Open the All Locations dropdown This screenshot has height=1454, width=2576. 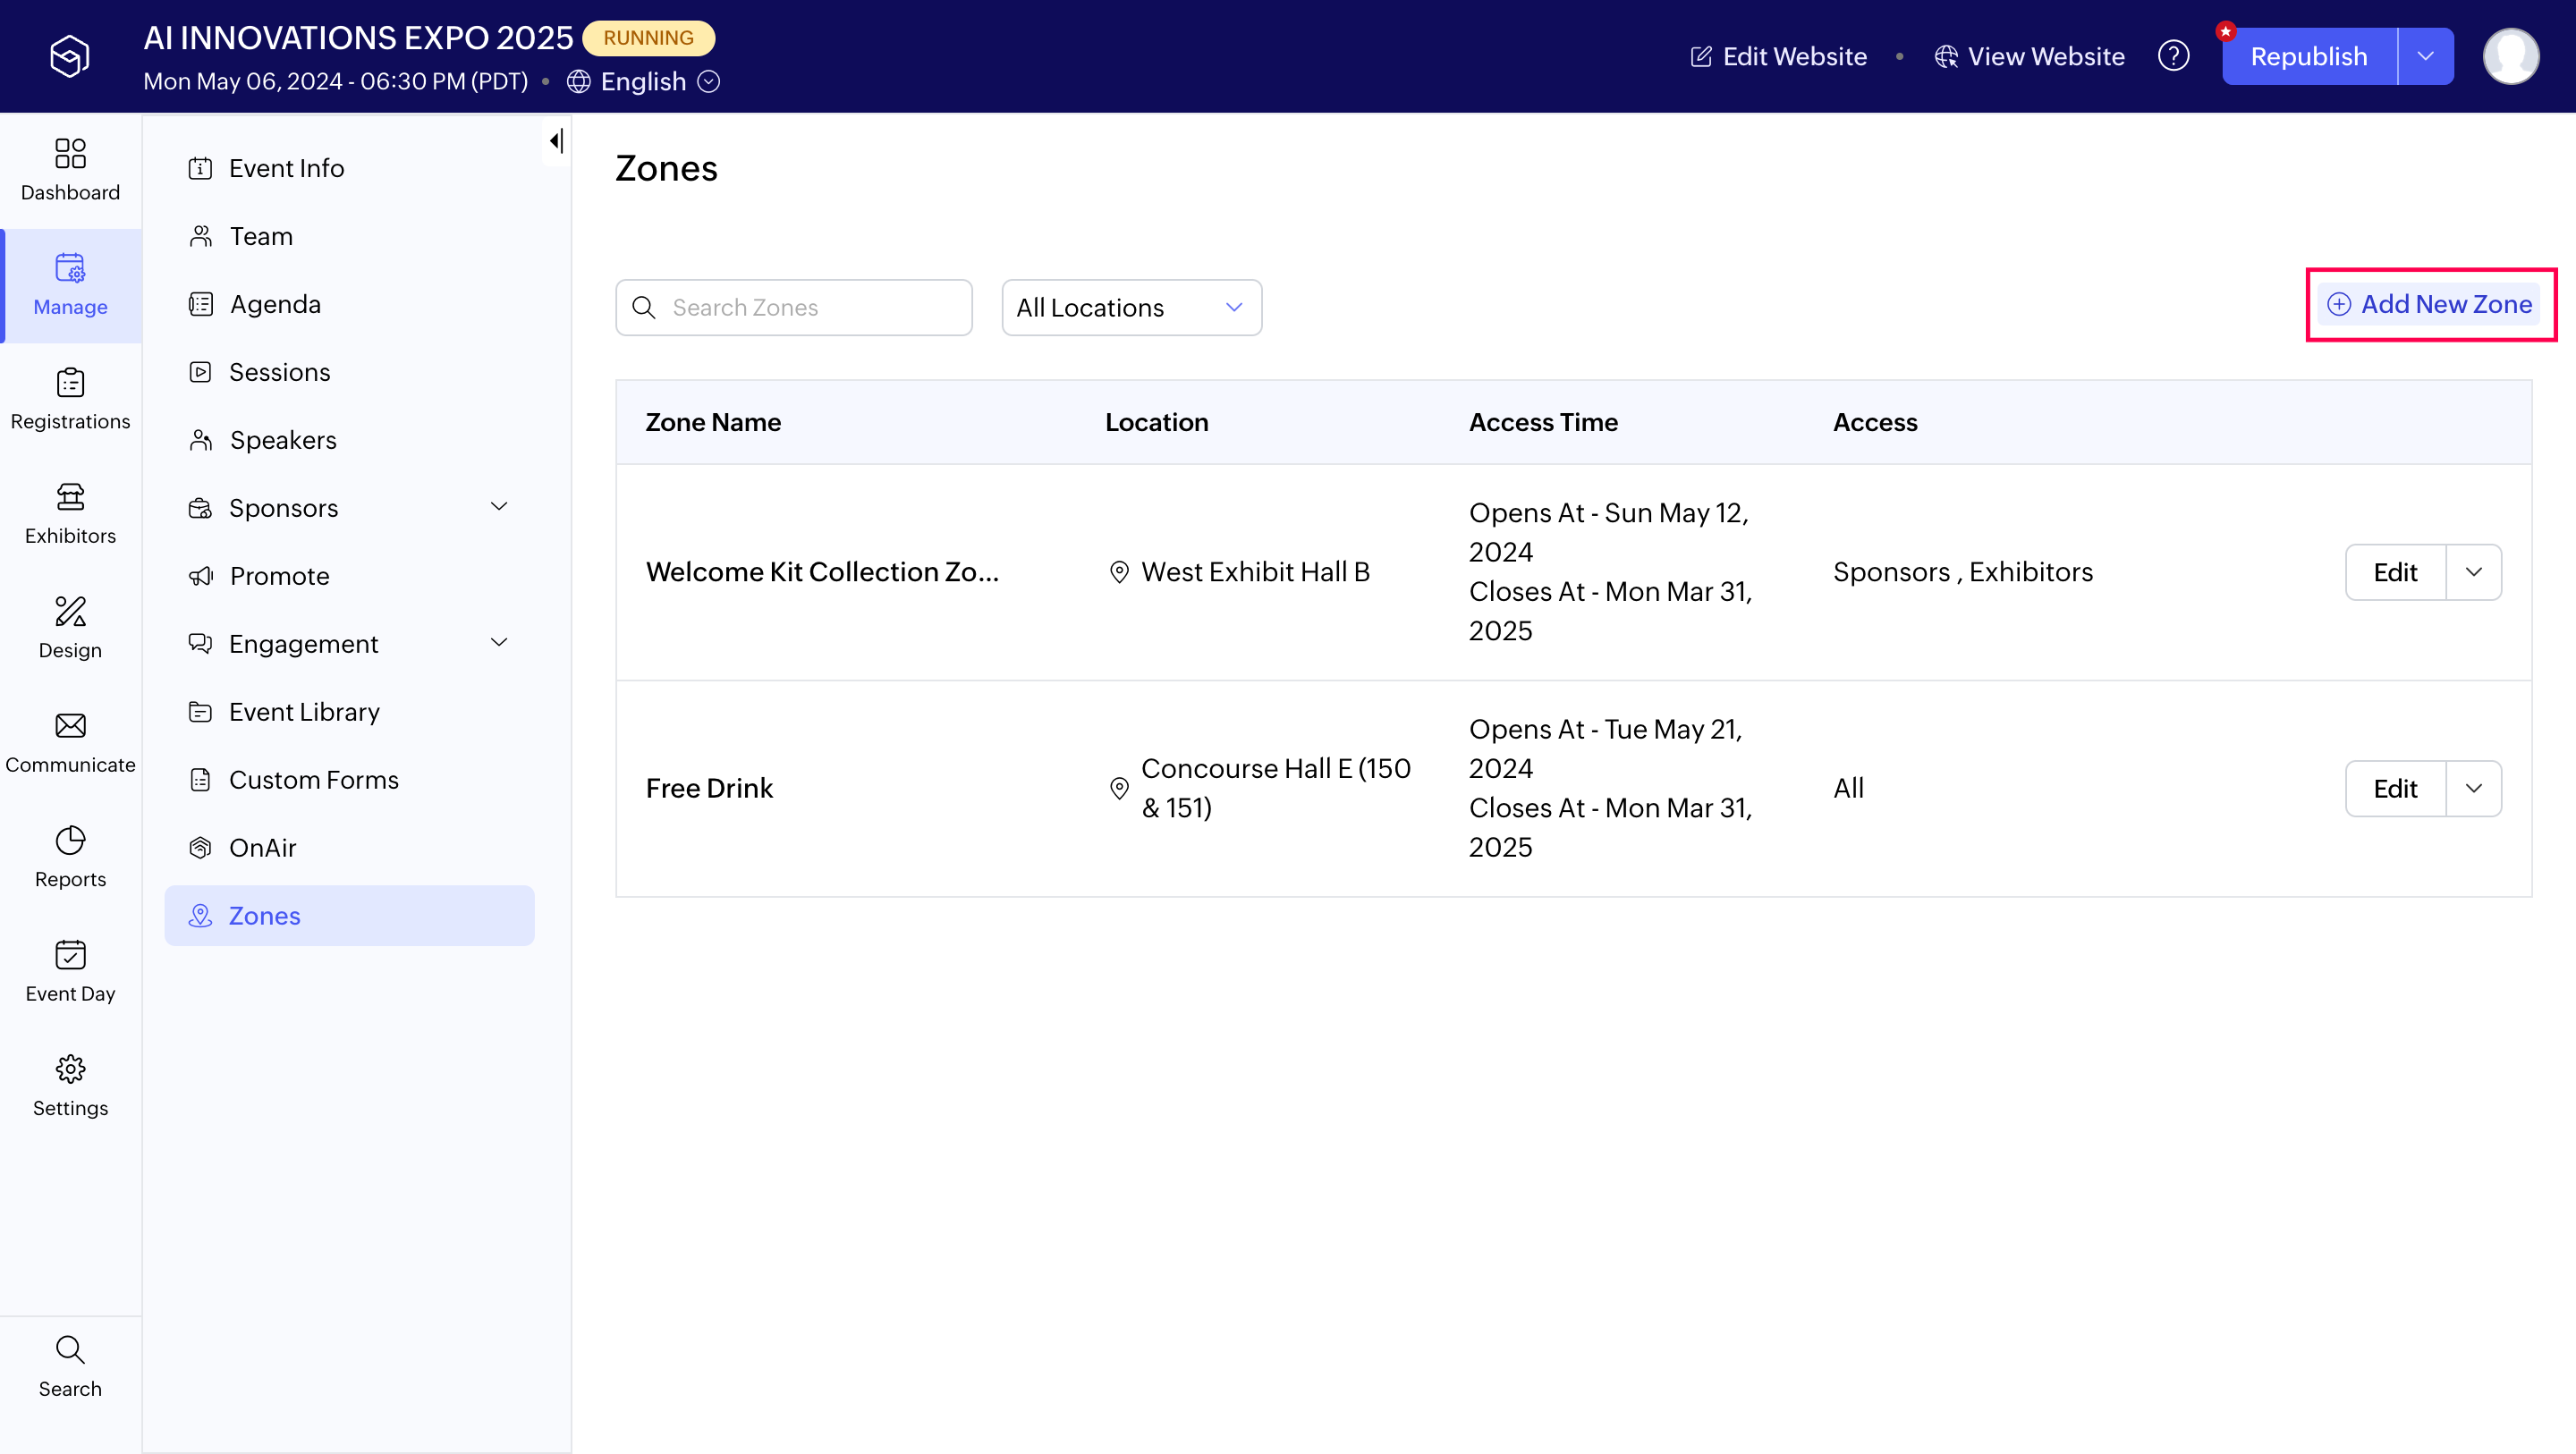pyautogui.click(x=1131, y=307)
